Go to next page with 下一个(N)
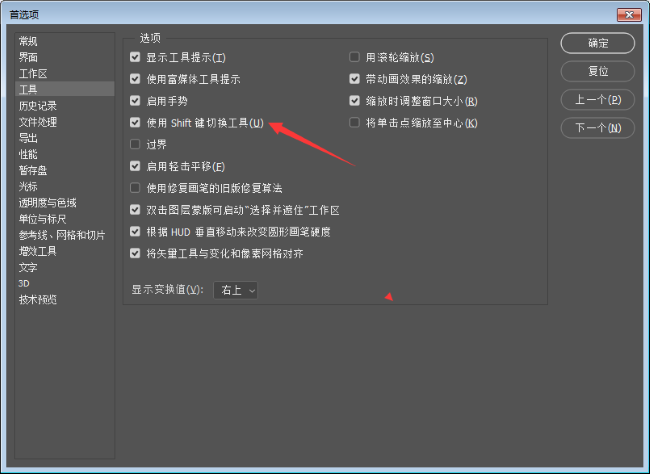The width and height of the screenshot is (650, 474). (x=597, y=128)
